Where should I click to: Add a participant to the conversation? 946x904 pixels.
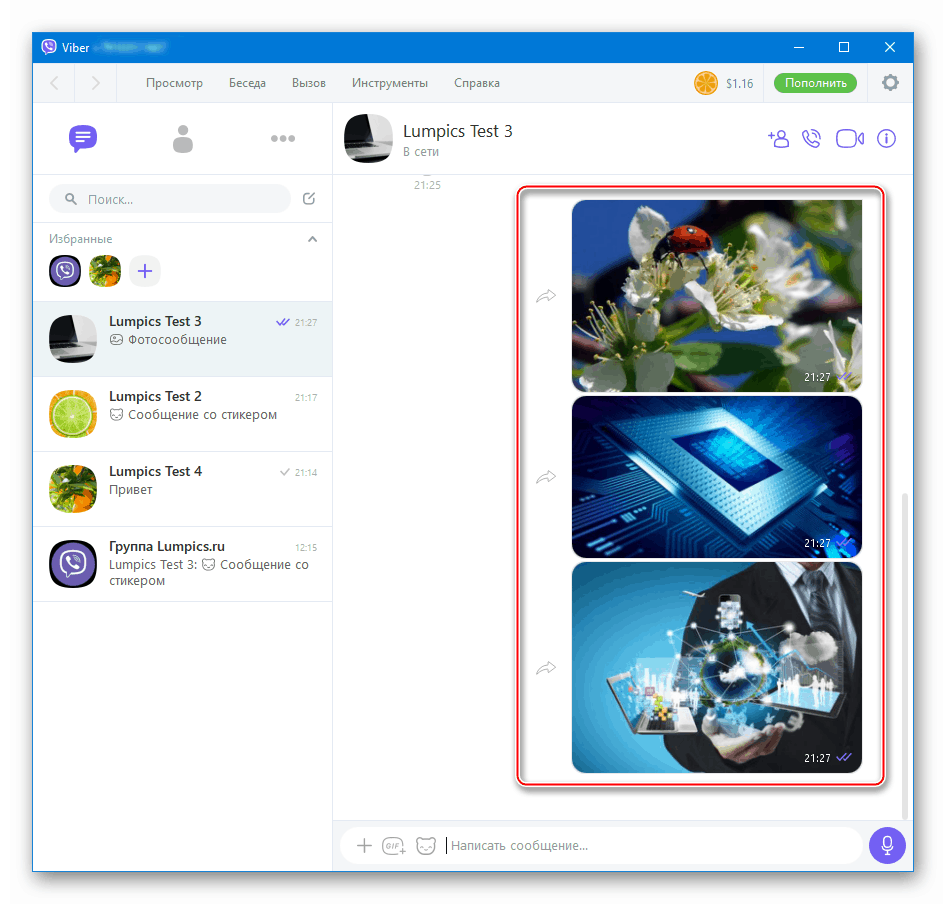779,138
